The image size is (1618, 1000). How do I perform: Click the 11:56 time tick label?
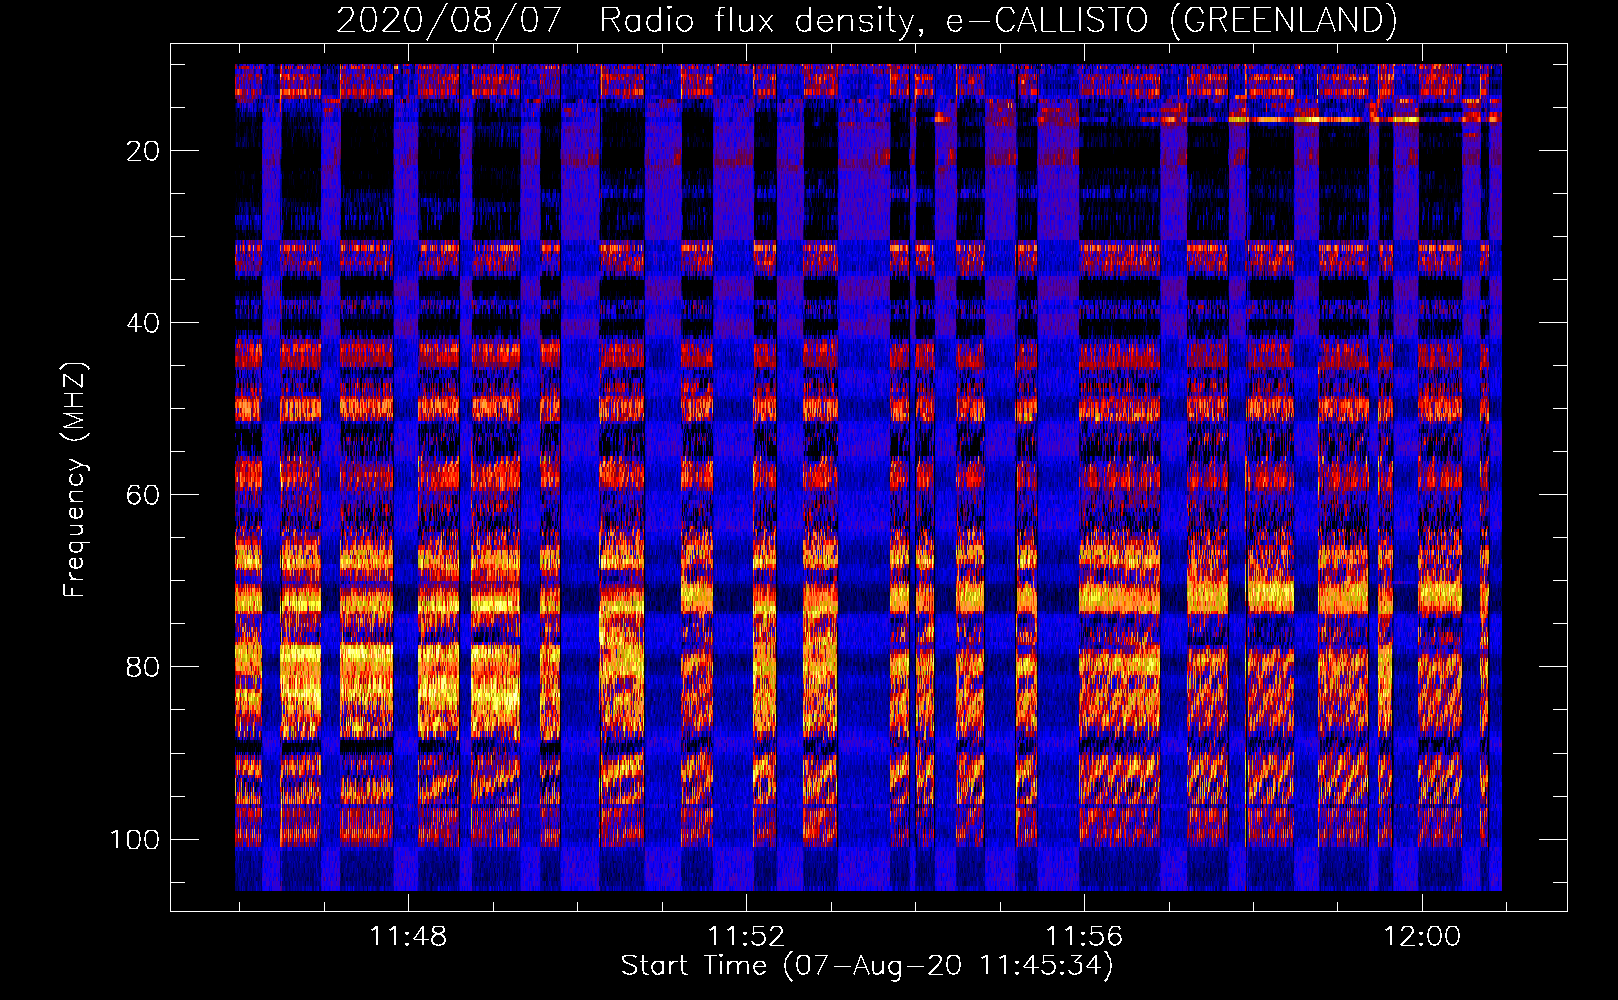click(x=1084, y=936)
